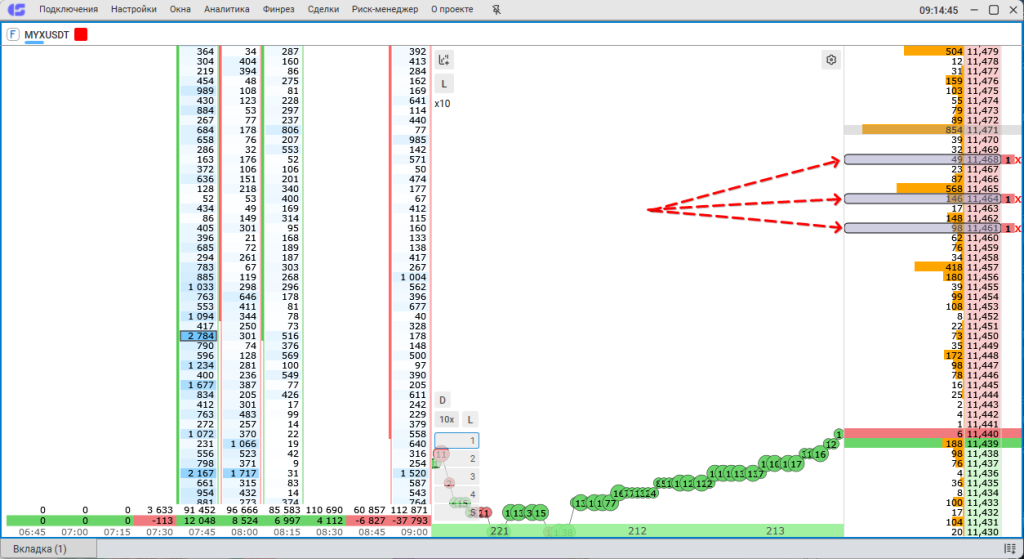1024x559 pixels.
Task: Click cluster value 1 520
Action: tap(410, 473)
